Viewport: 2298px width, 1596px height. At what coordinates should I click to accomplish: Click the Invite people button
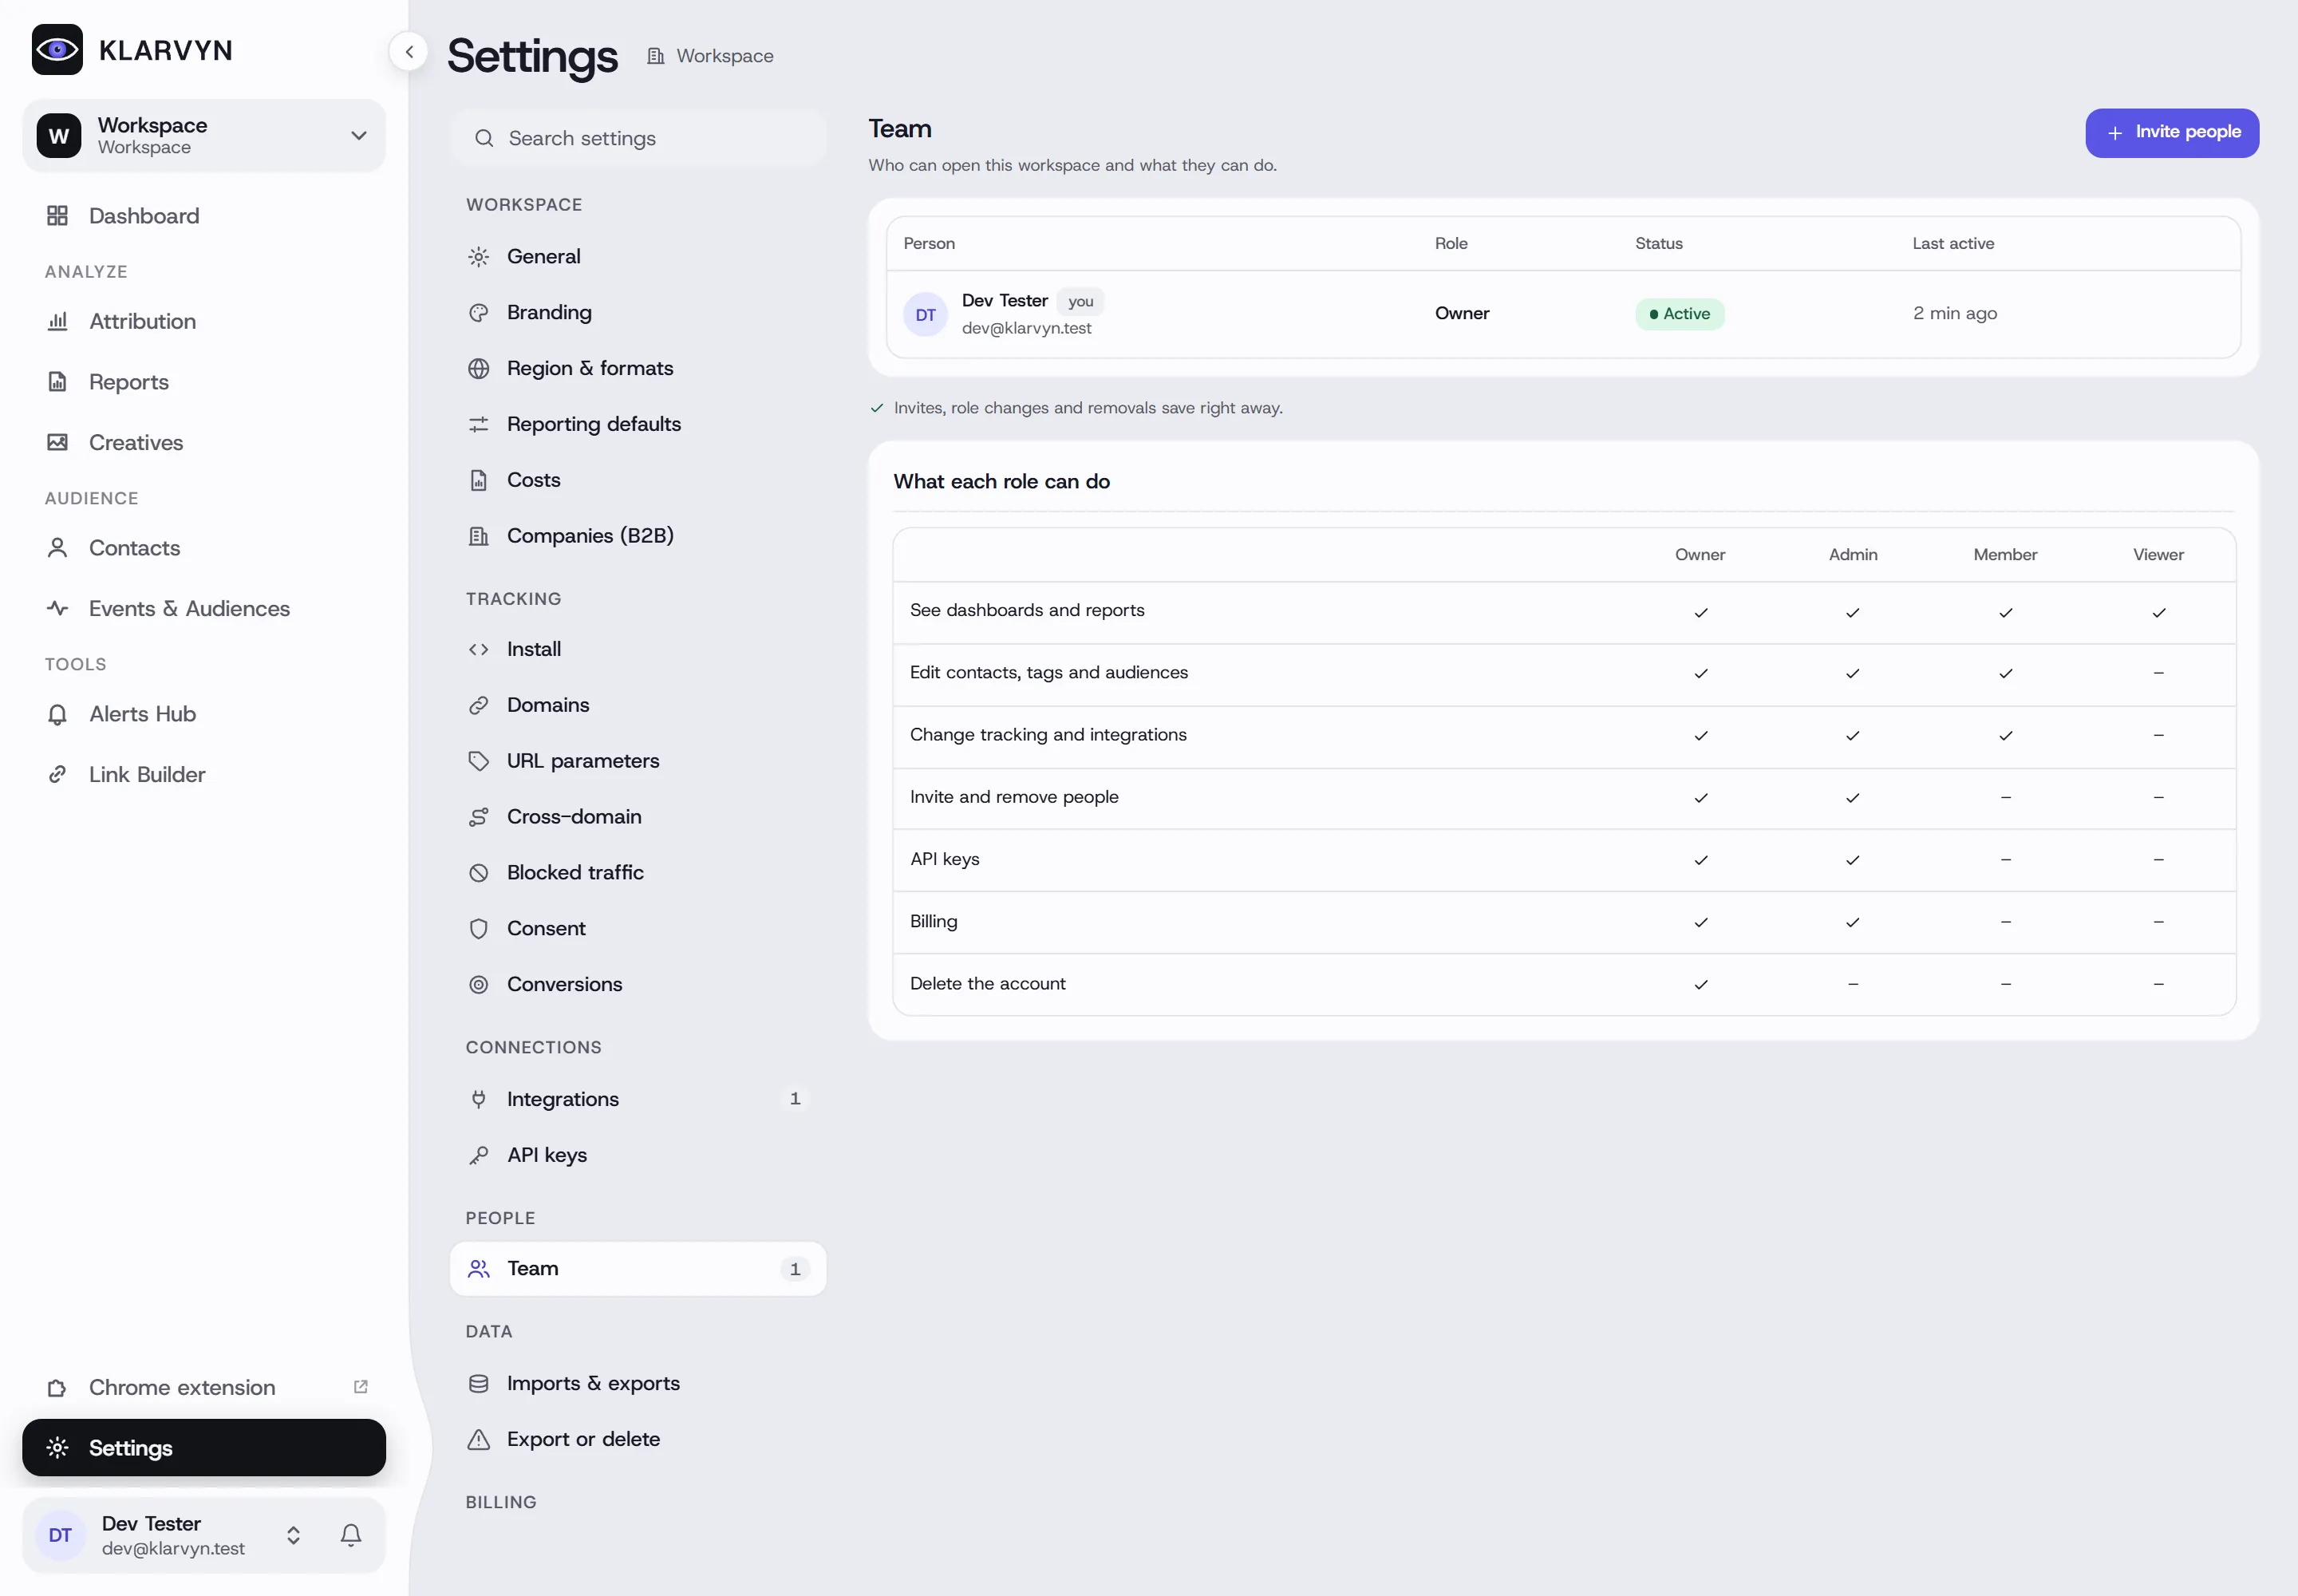[2172, 133]
